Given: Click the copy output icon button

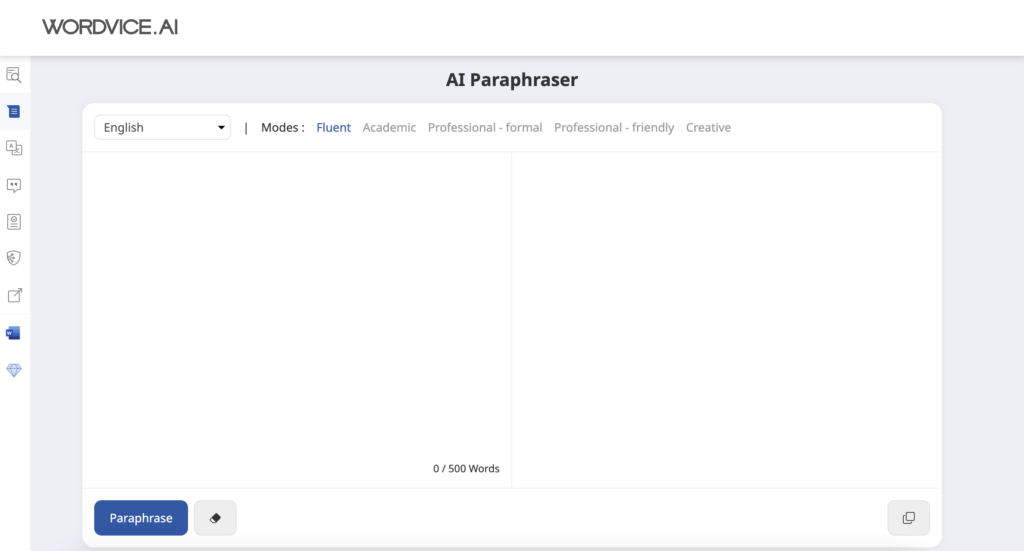Looking at the screenshot, I should 908,518.
